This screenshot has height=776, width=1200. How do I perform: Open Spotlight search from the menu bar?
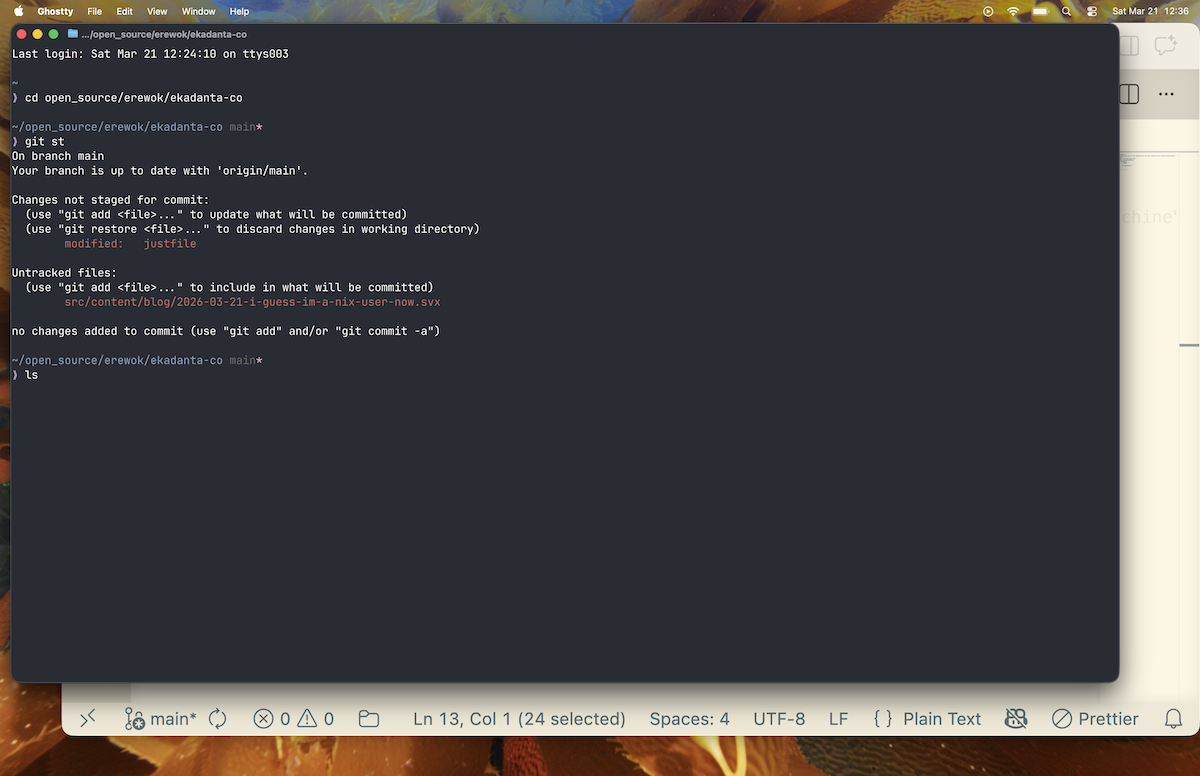tap(1066, 11)
